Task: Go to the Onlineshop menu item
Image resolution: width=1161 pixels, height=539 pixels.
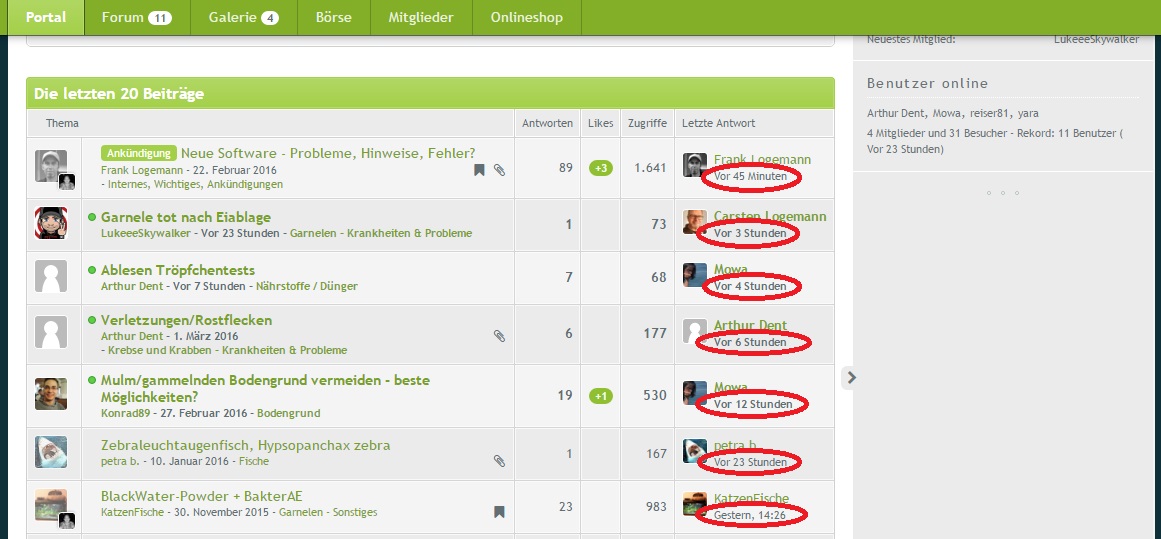Action: point(526,17)
